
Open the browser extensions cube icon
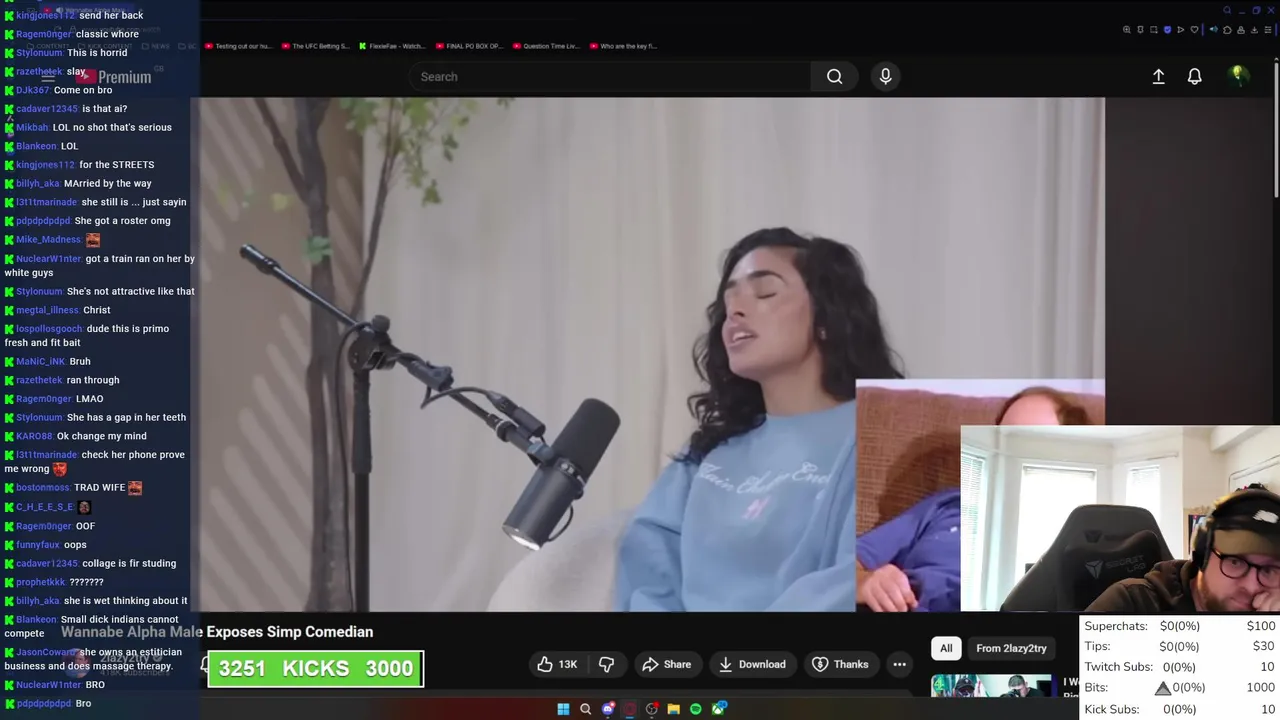1227,30
